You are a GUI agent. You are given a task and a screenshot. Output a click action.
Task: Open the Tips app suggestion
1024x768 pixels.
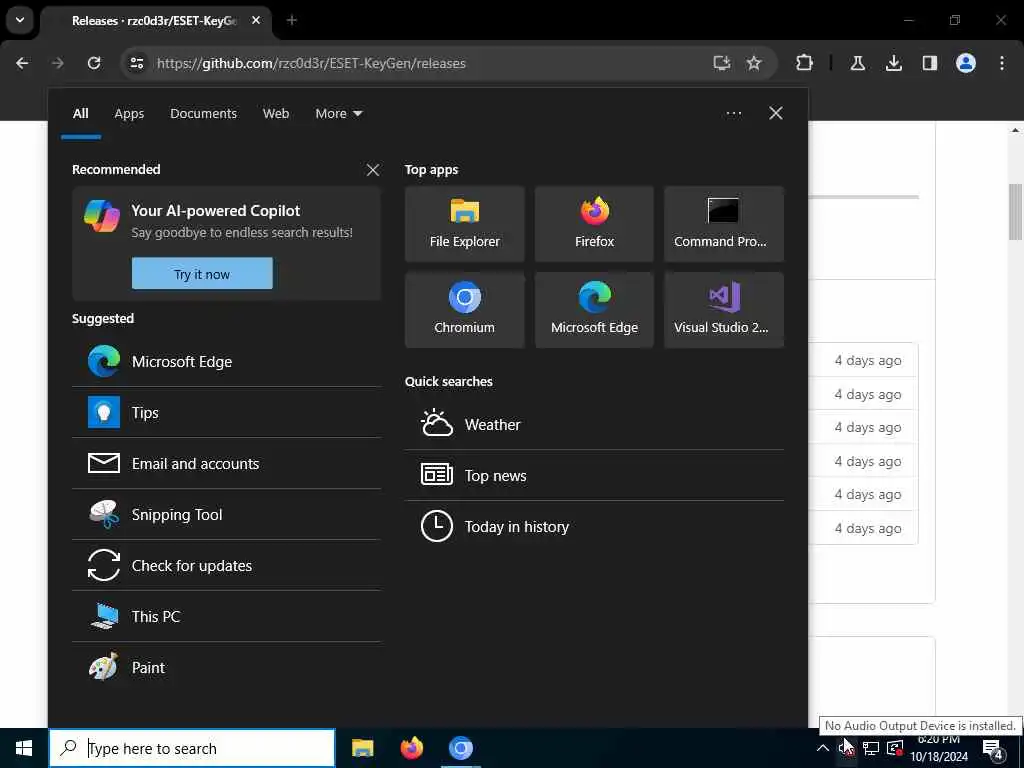pos(227,412)
